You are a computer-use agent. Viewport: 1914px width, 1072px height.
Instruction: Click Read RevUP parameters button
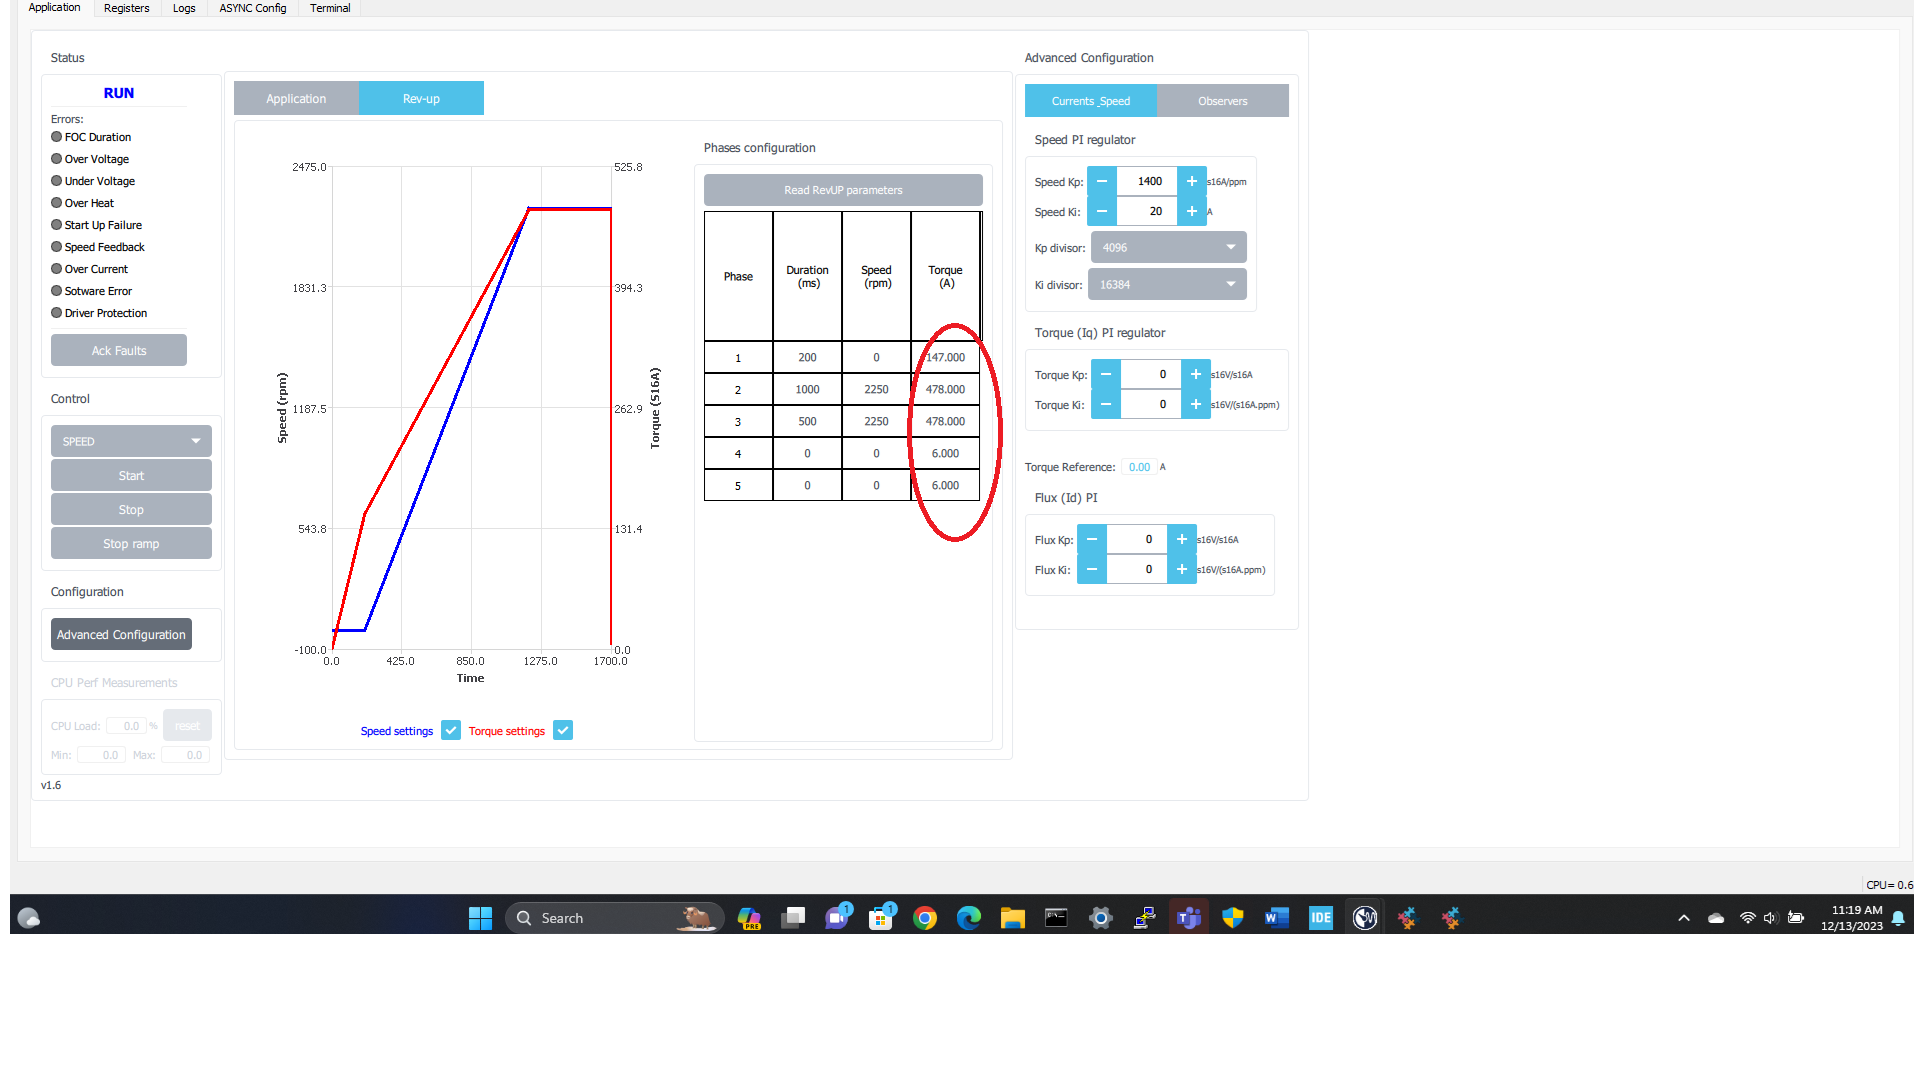click(843, 190)
